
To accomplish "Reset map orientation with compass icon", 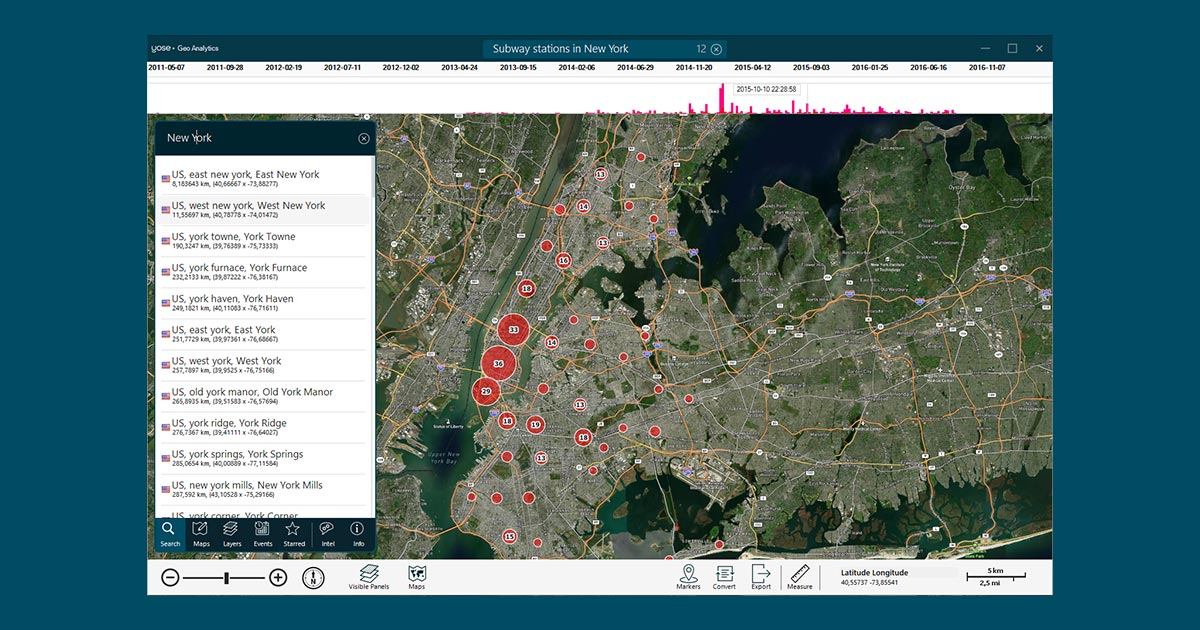I will click(x=313, y=577).
